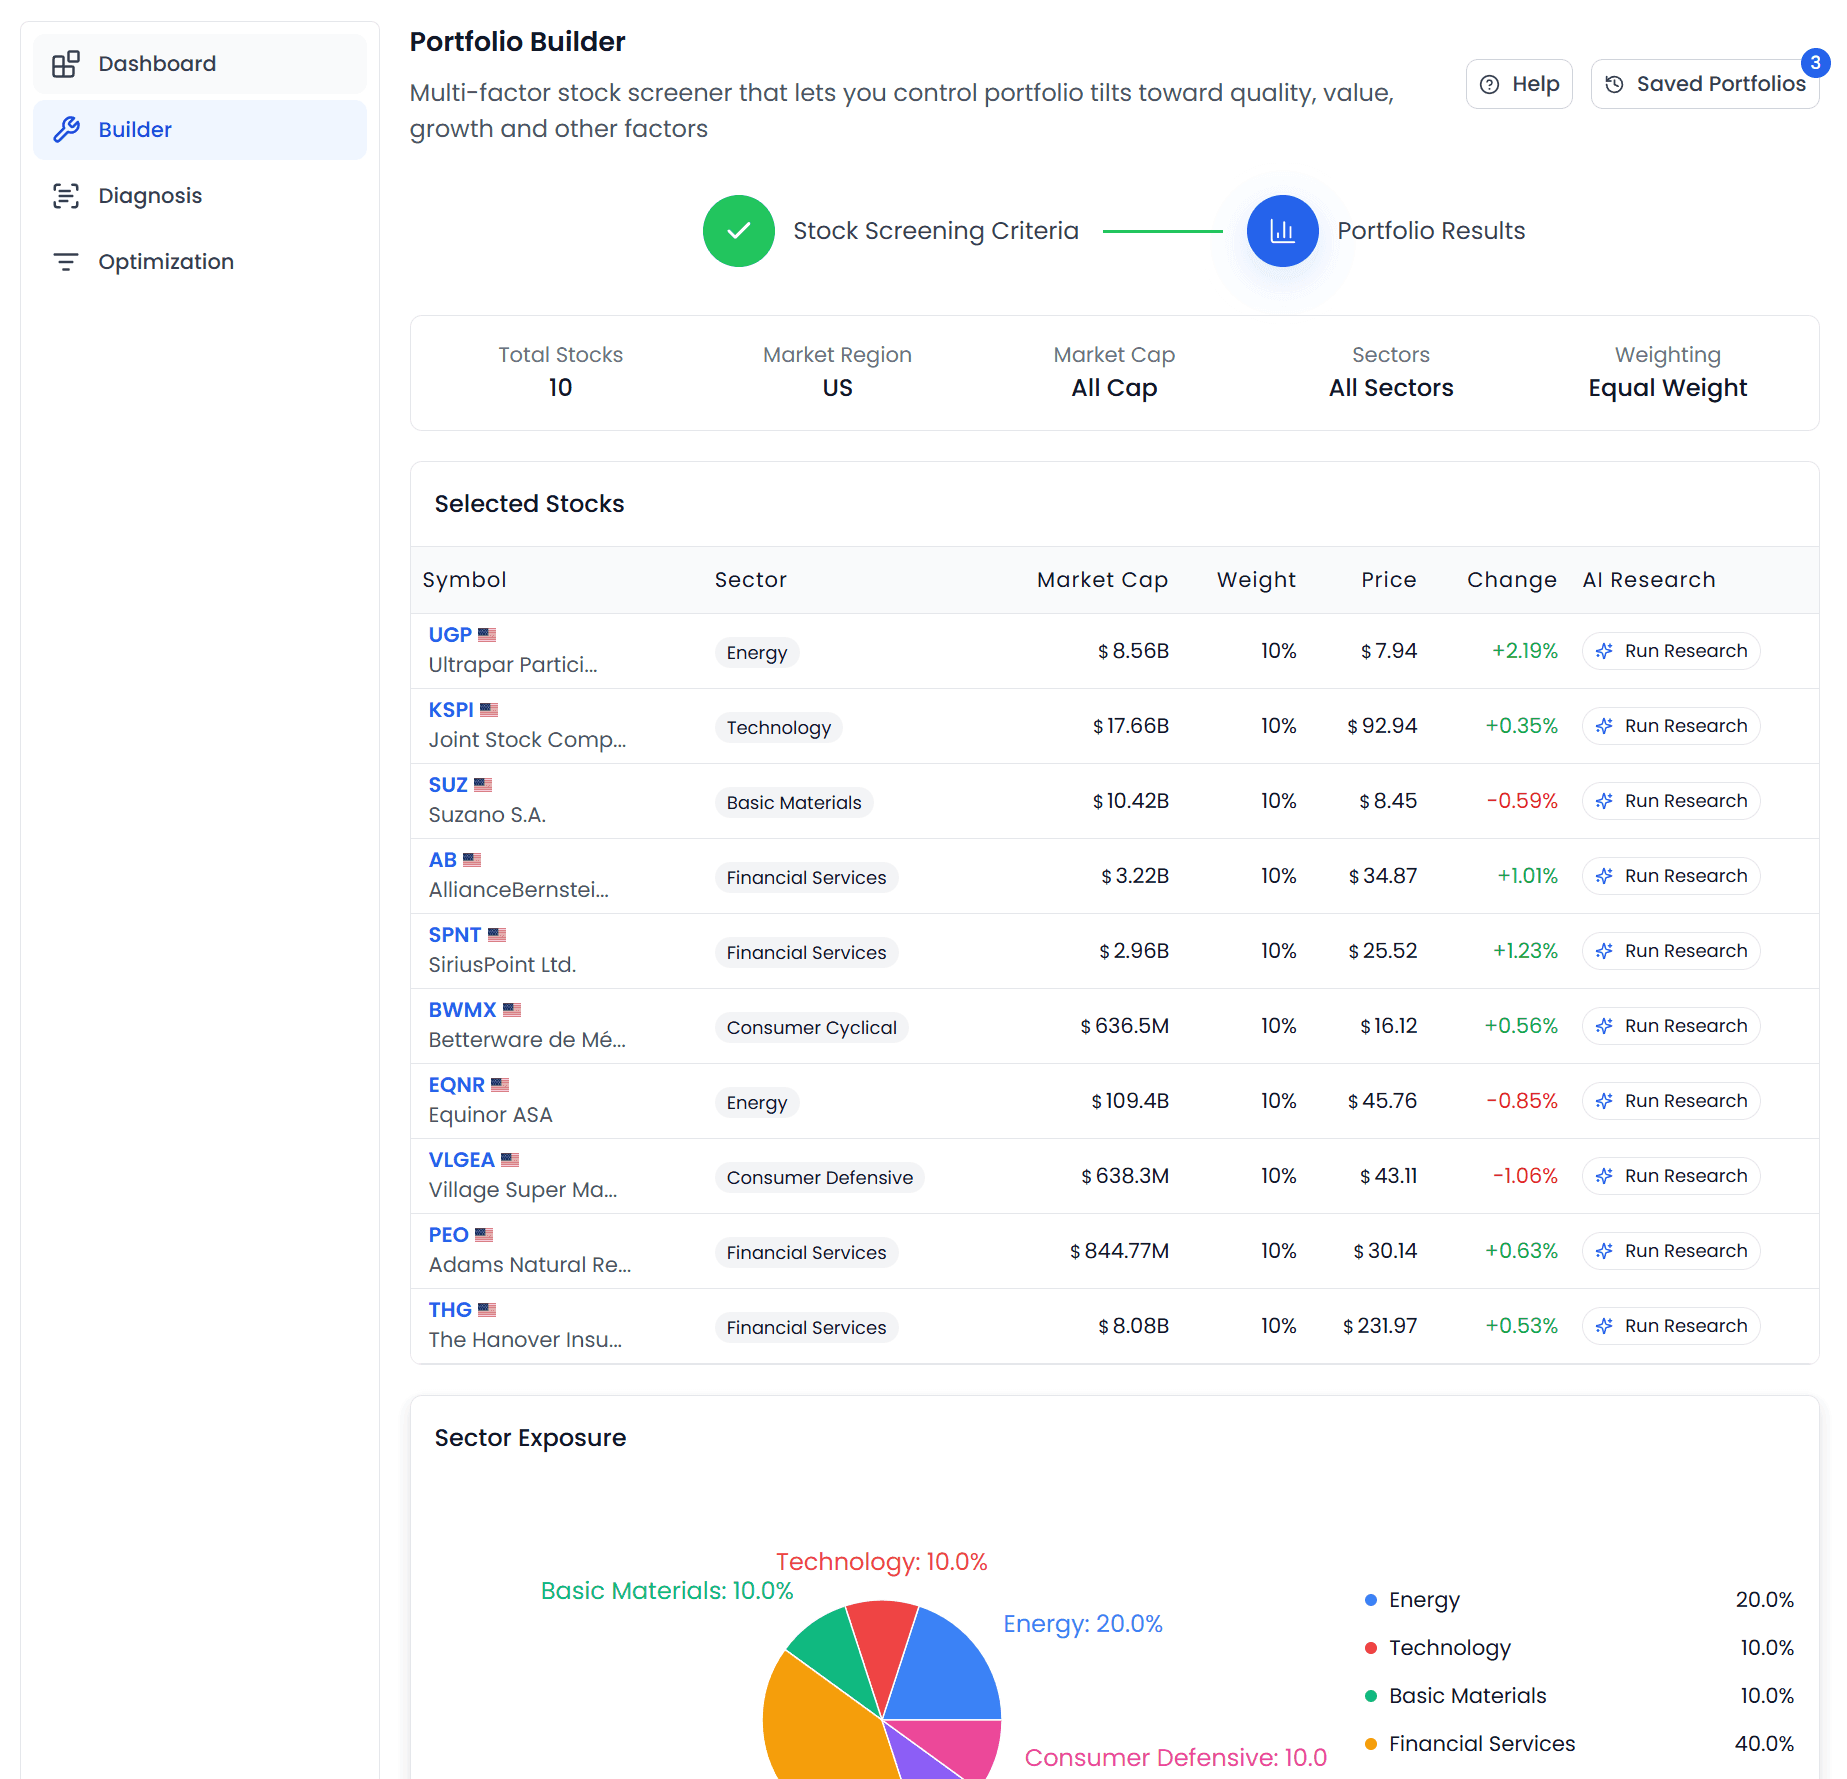This screenshot has width=1847, height=1779.
Task: Run Research for VLGEA
Action: tap(1671, 1176)
